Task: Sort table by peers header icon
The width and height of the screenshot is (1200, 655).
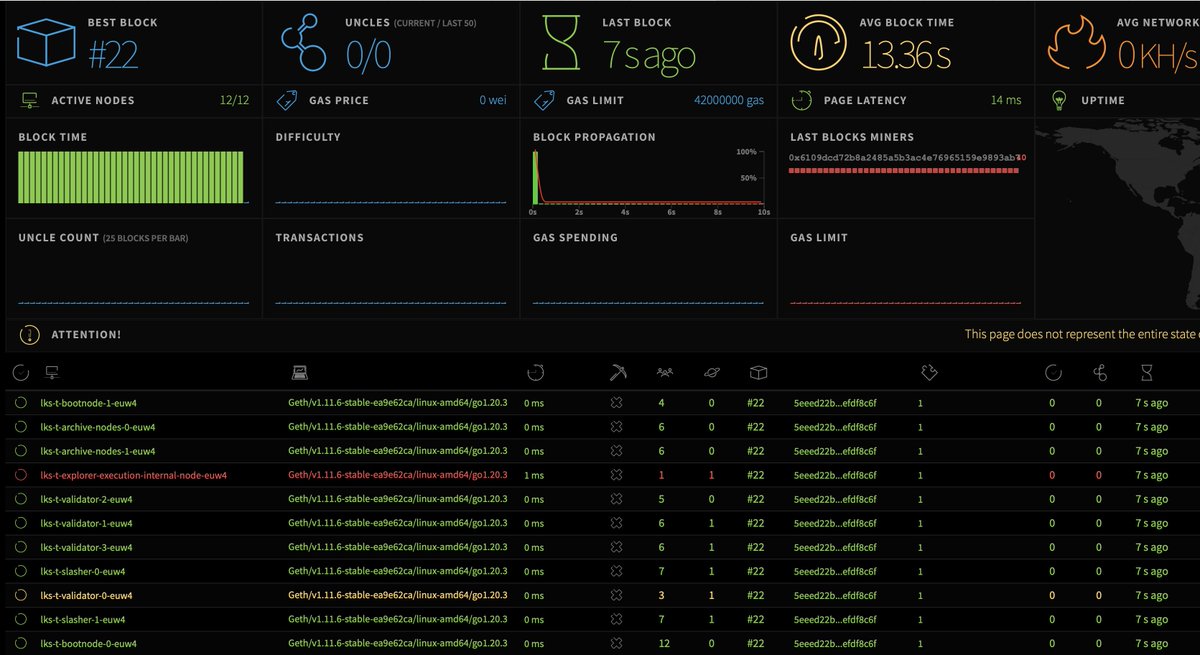Action: pyautogui.click(x=664, y=373)
